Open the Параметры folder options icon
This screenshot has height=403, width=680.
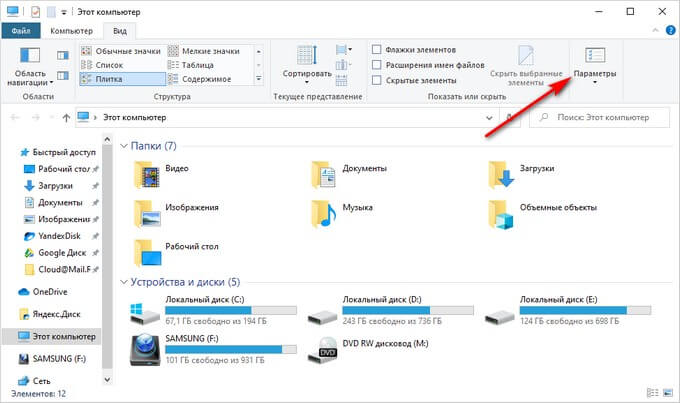point(595,54)
